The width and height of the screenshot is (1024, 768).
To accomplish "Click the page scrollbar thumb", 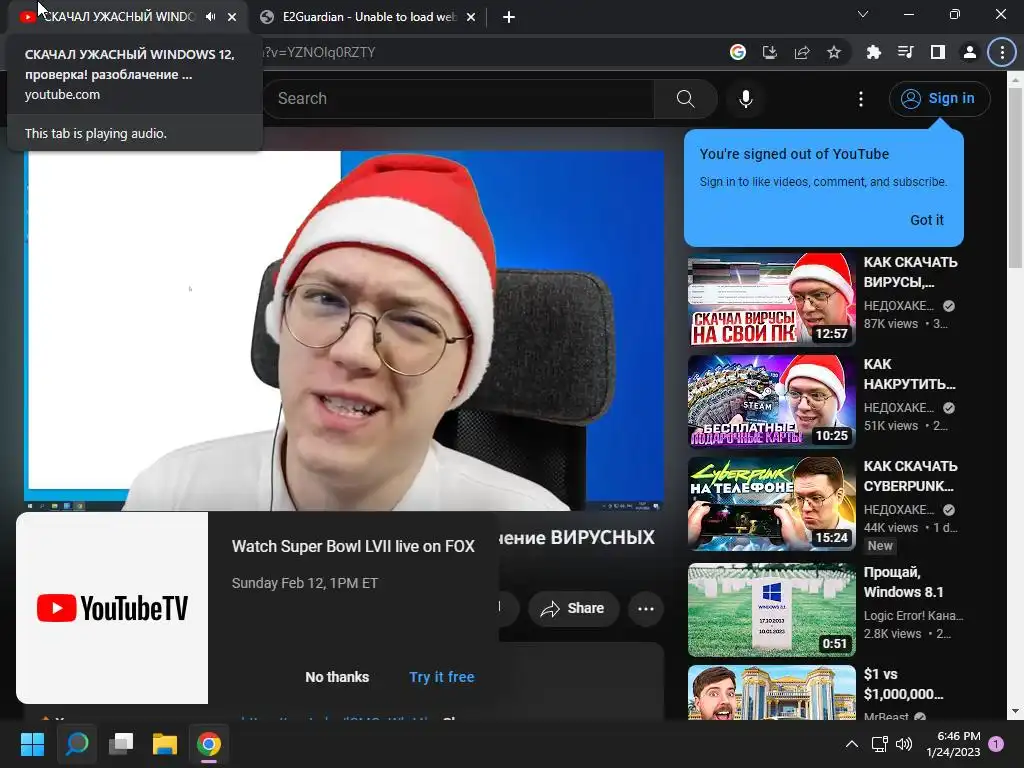I will [x=1015, y=178].
